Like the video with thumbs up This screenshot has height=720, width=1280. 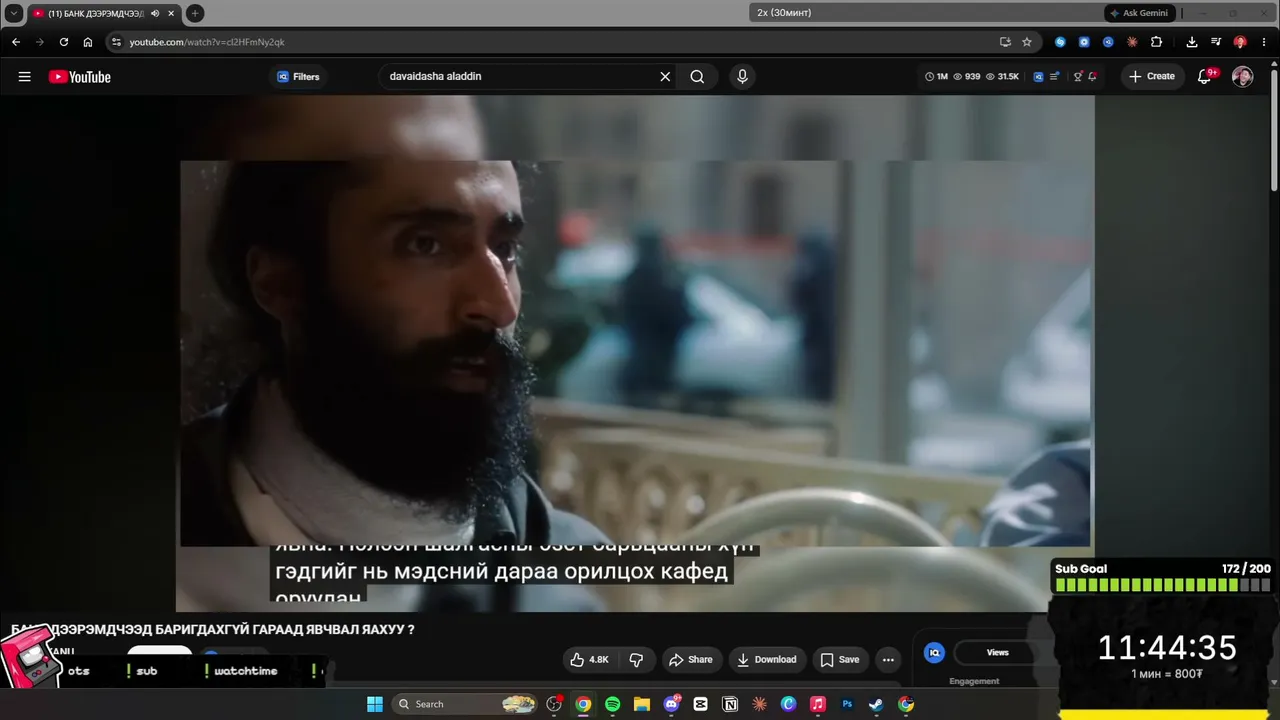coord(588,660)
